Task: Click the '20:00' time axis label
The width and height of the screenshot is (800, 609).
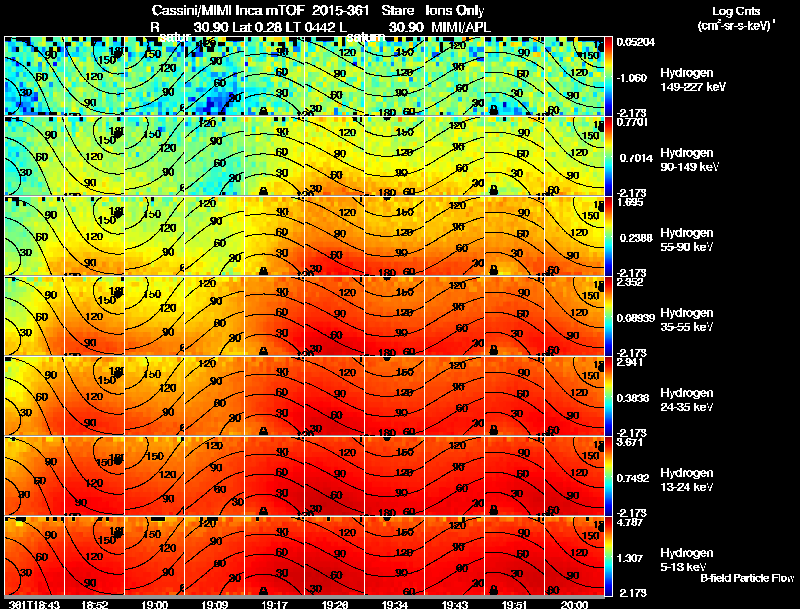Action: coord(574,604)
